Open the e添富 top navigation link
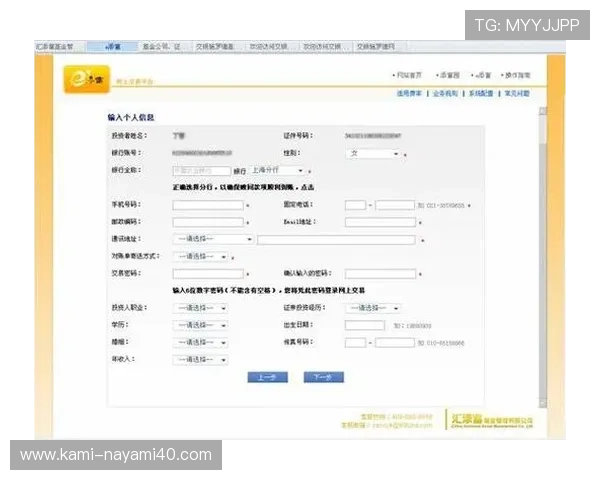This screenshot has width=600, height=480. pos(483,75)
